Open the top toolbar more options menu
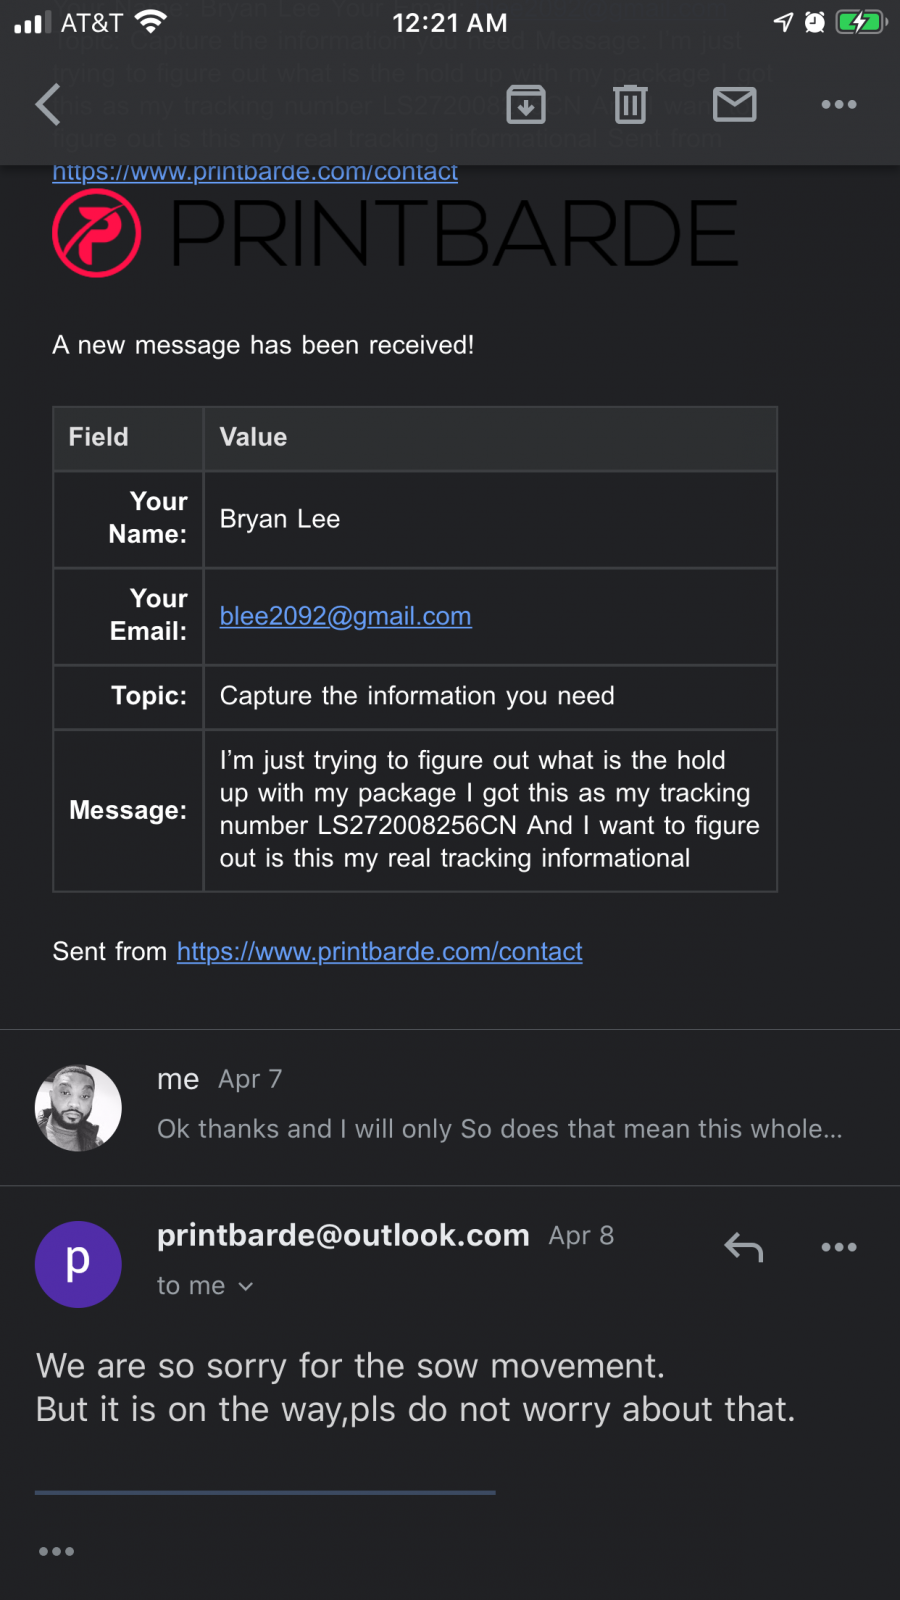This screenshot has height=1600, width=900. pos(839,104)
